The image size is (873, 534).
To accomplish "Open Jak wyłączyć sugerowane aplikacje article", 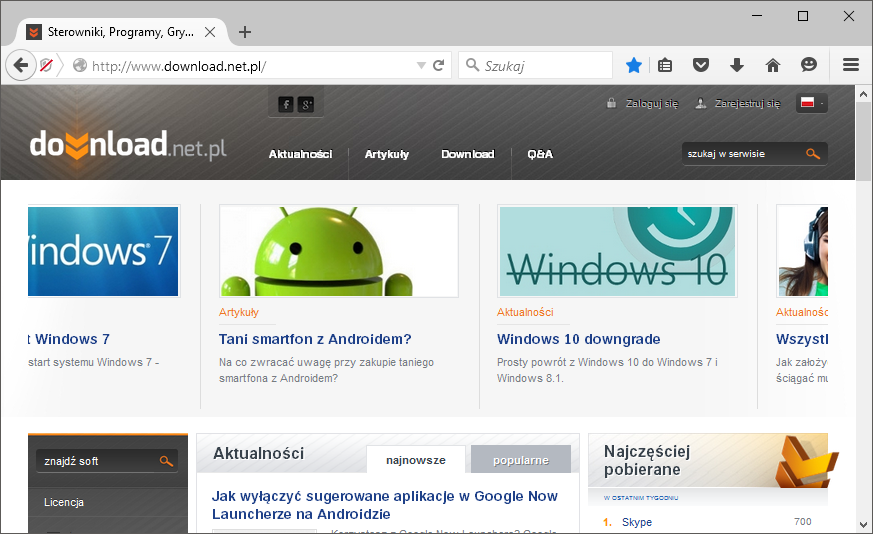I will [385, 505].
